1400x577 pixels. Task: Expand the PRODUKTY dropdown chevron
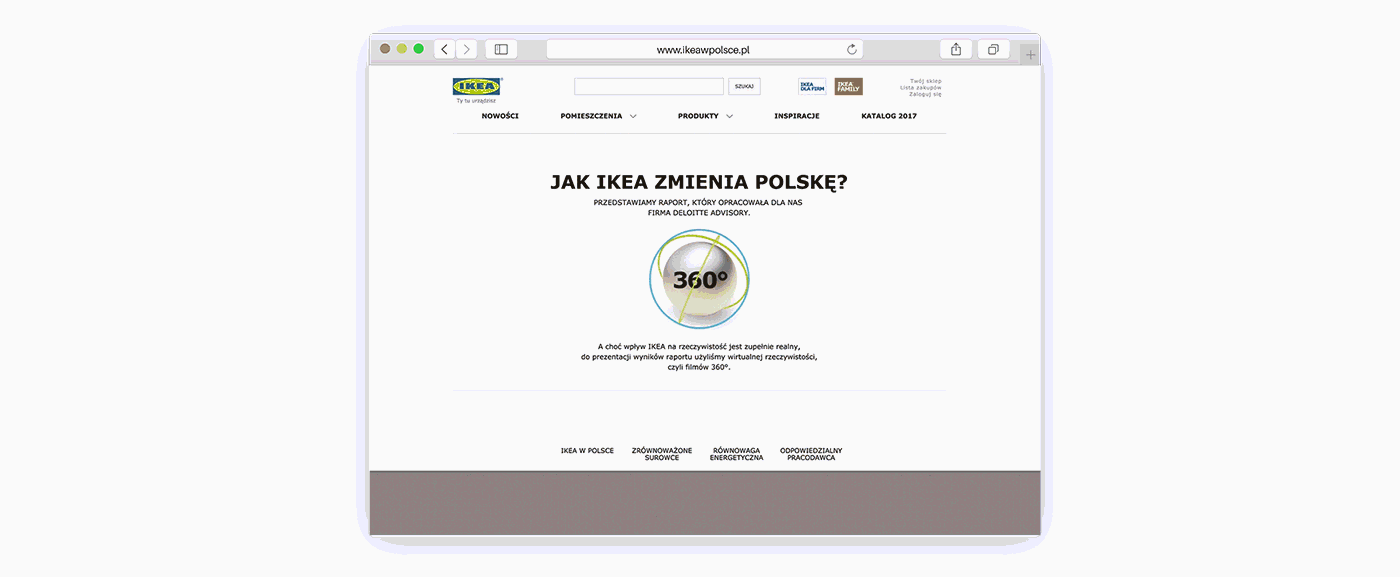(x=730, y=116)
